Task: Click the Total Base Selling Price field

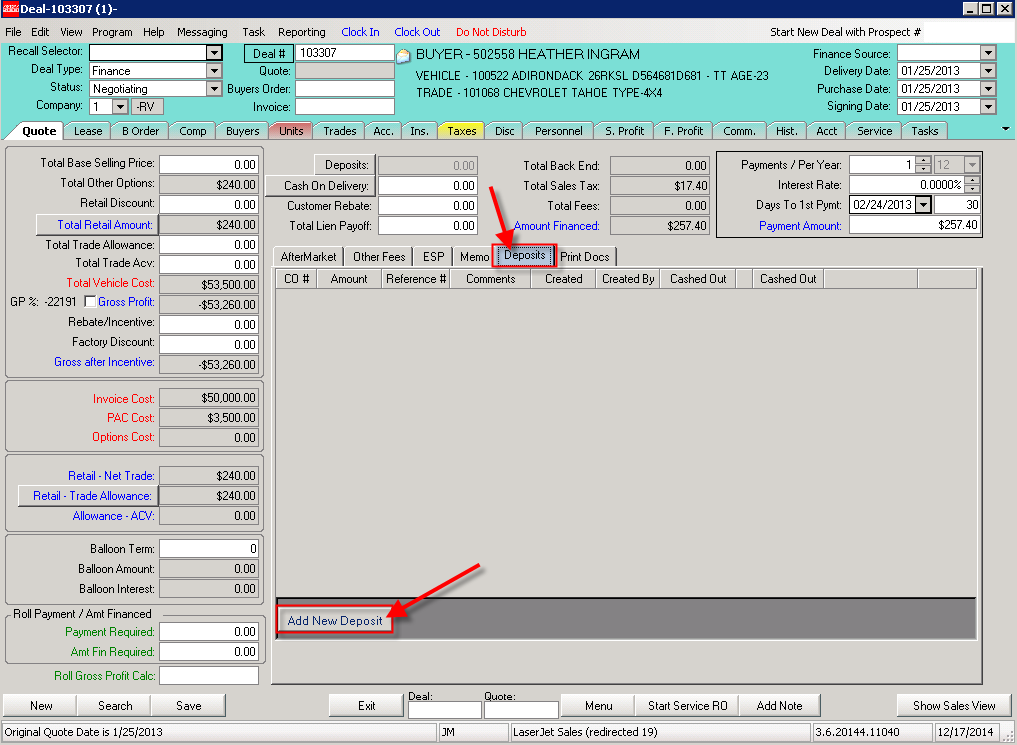Action: coord(209,165)
